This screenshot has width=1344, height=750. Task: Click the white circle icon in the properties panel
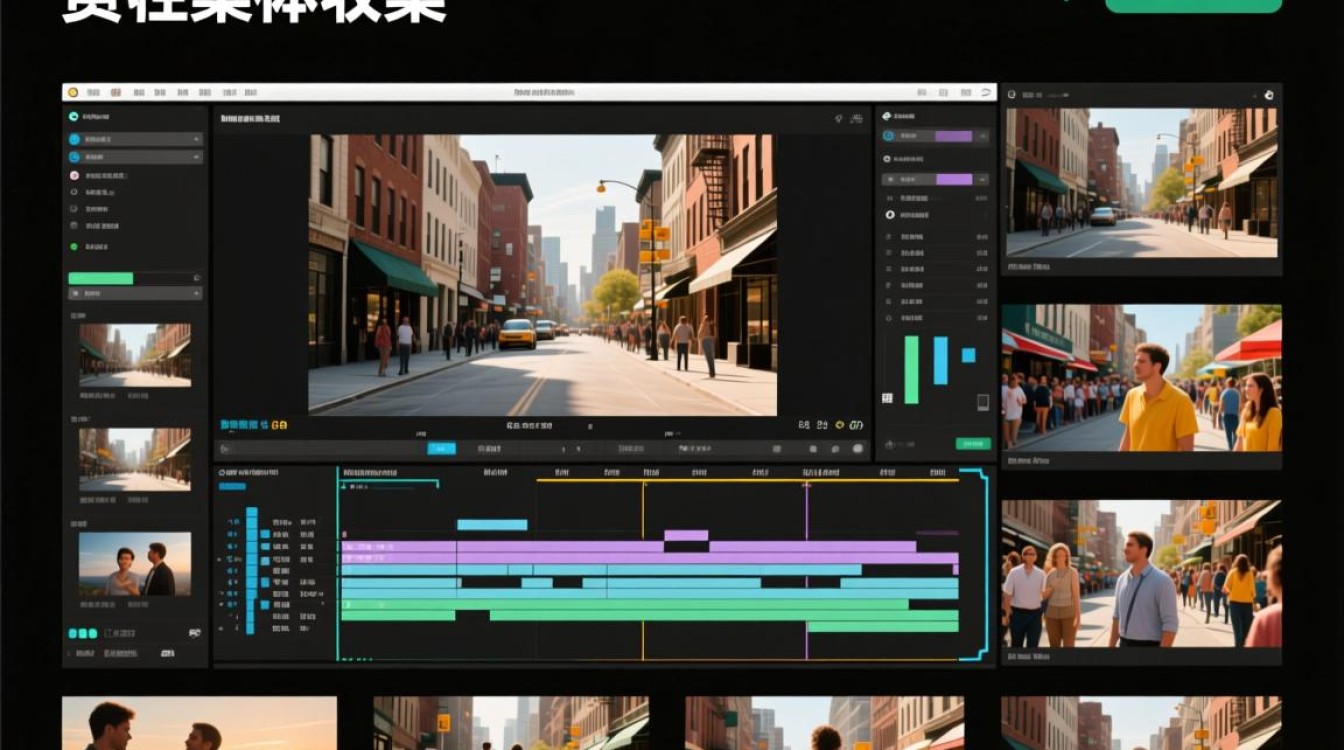[890, 215]
